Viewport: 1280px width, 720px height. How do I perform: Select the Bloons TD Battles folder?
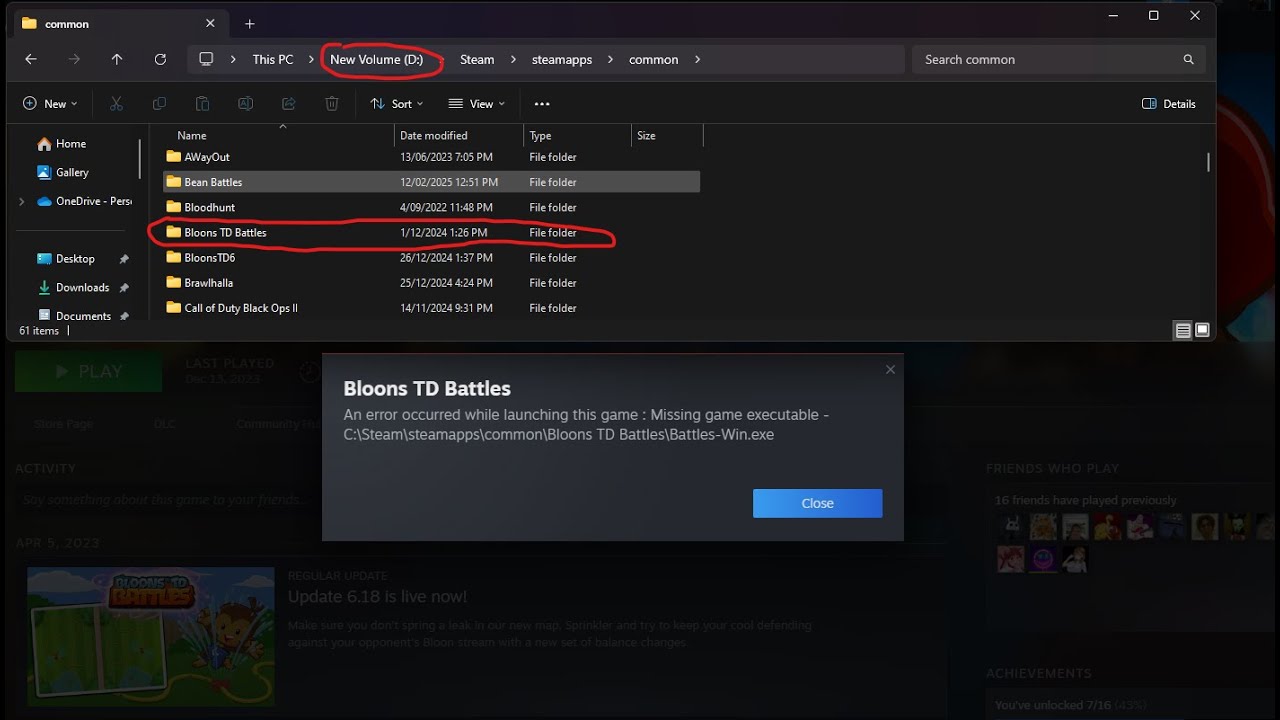(431, 233)
